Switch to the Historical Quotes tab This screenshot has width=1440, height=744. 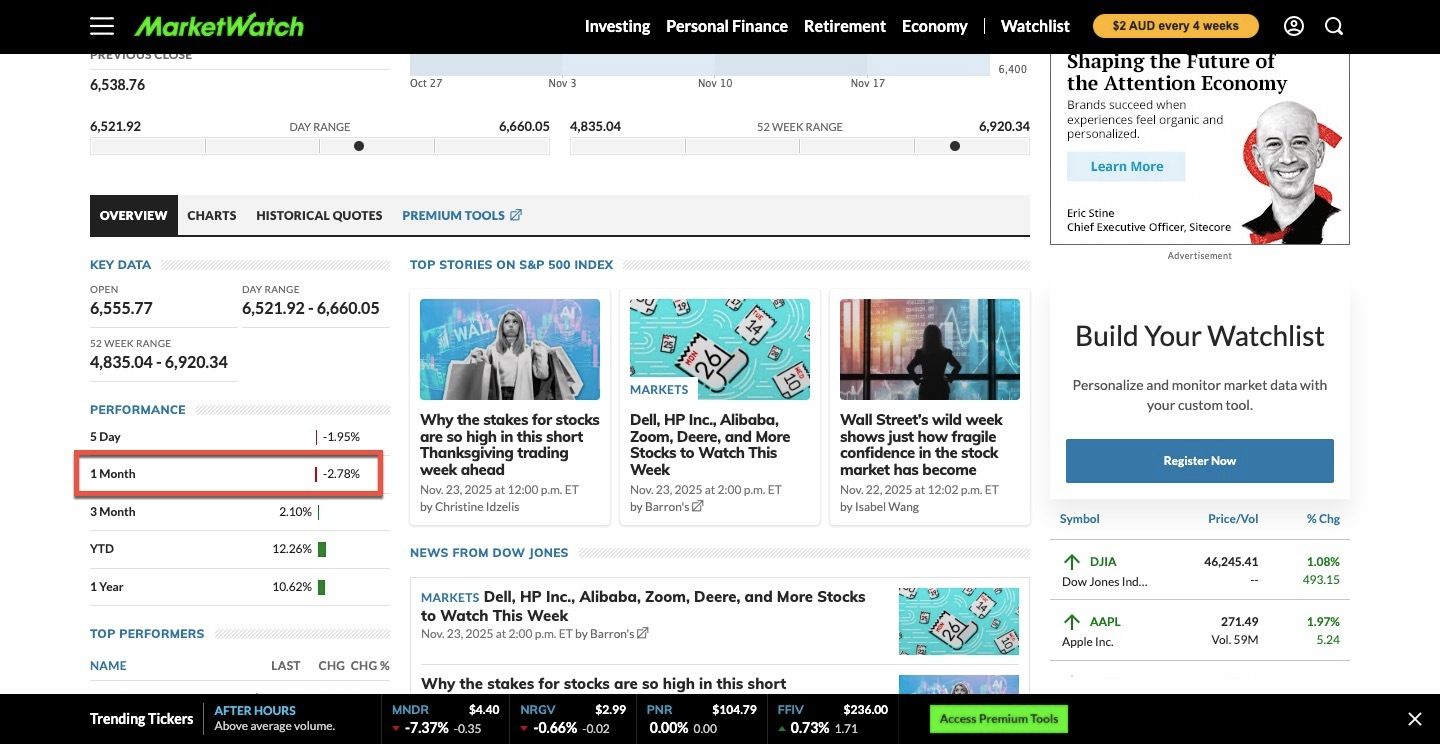[319, 215]
